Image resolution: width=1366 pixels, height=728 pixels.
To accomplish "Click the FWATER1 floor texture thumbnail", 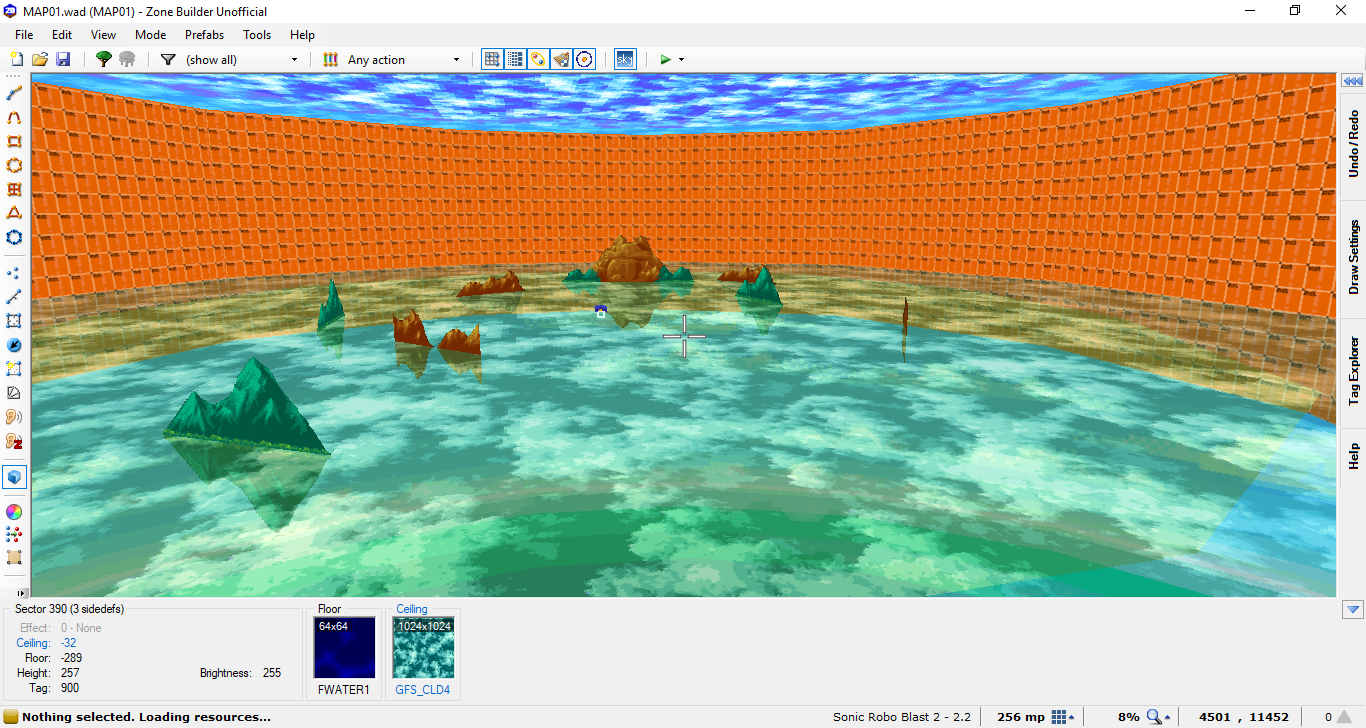I will point(344,648).
